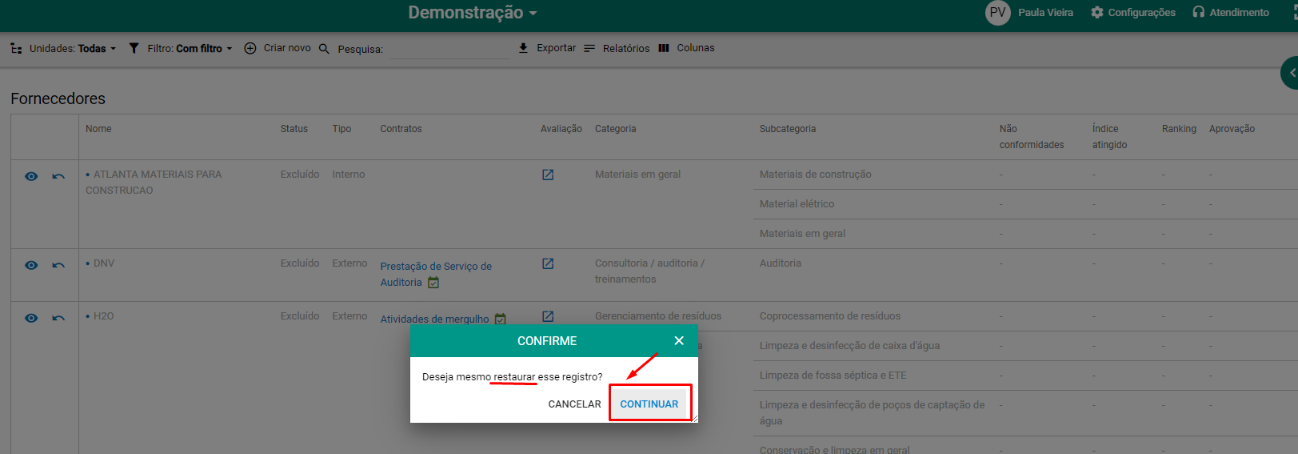Select the ATLANTA MATERIAIS PARA CONSTRUCAO name
The height and width of the screenshot is (454, 1298).
pos(154,182)
